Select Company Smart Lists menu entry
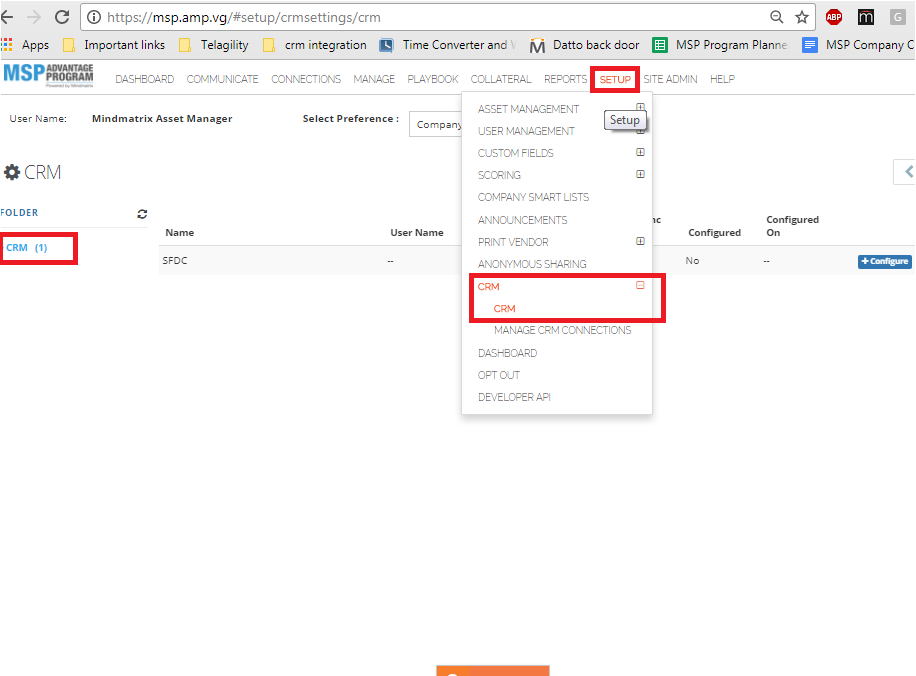The height and width of the screenshot is (676, 916). [533, 197]
